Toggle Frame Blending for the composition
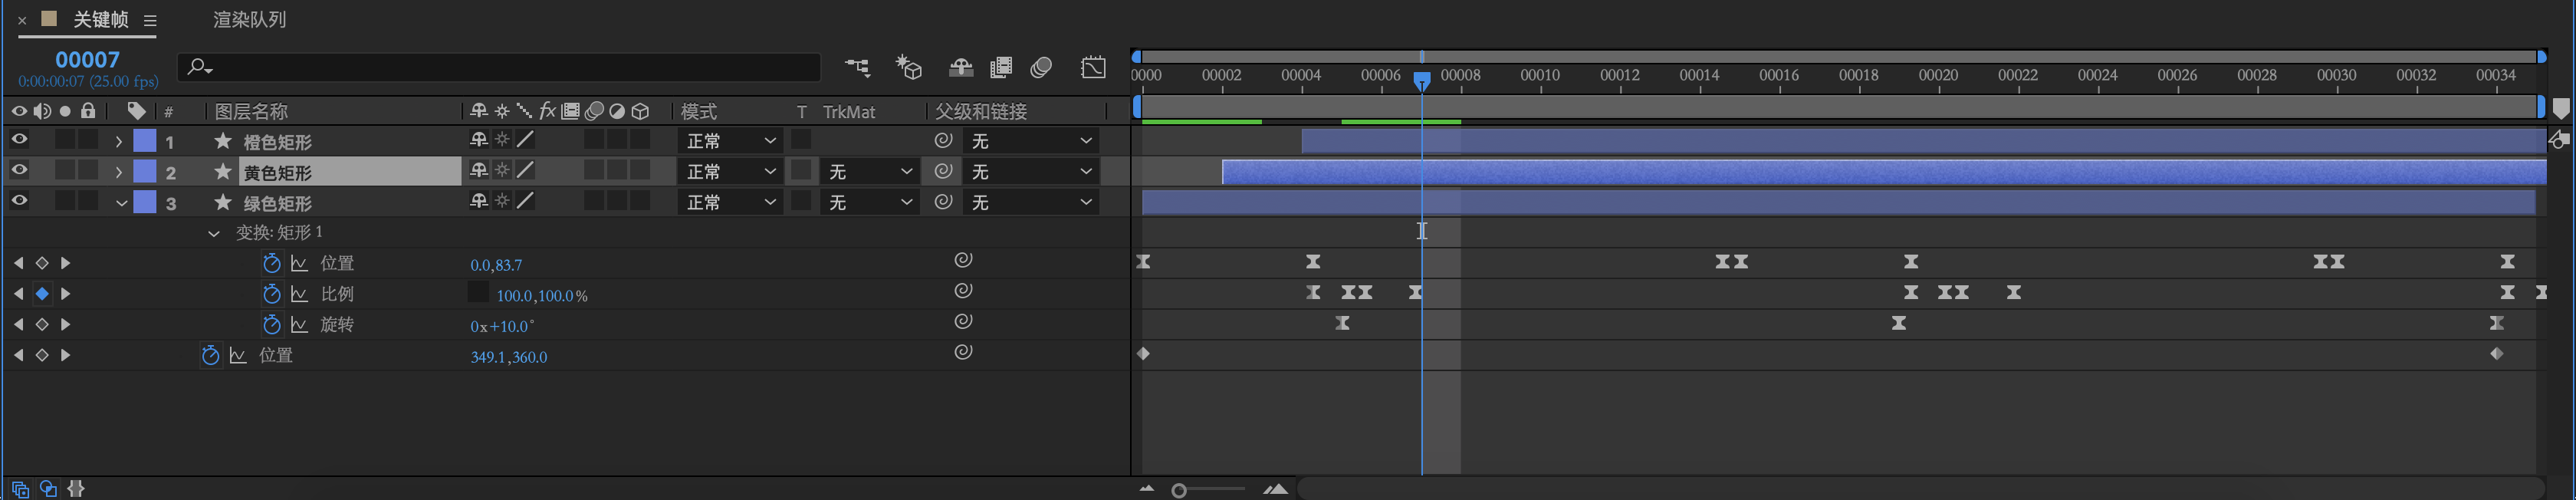 [x=1001, y=68]
